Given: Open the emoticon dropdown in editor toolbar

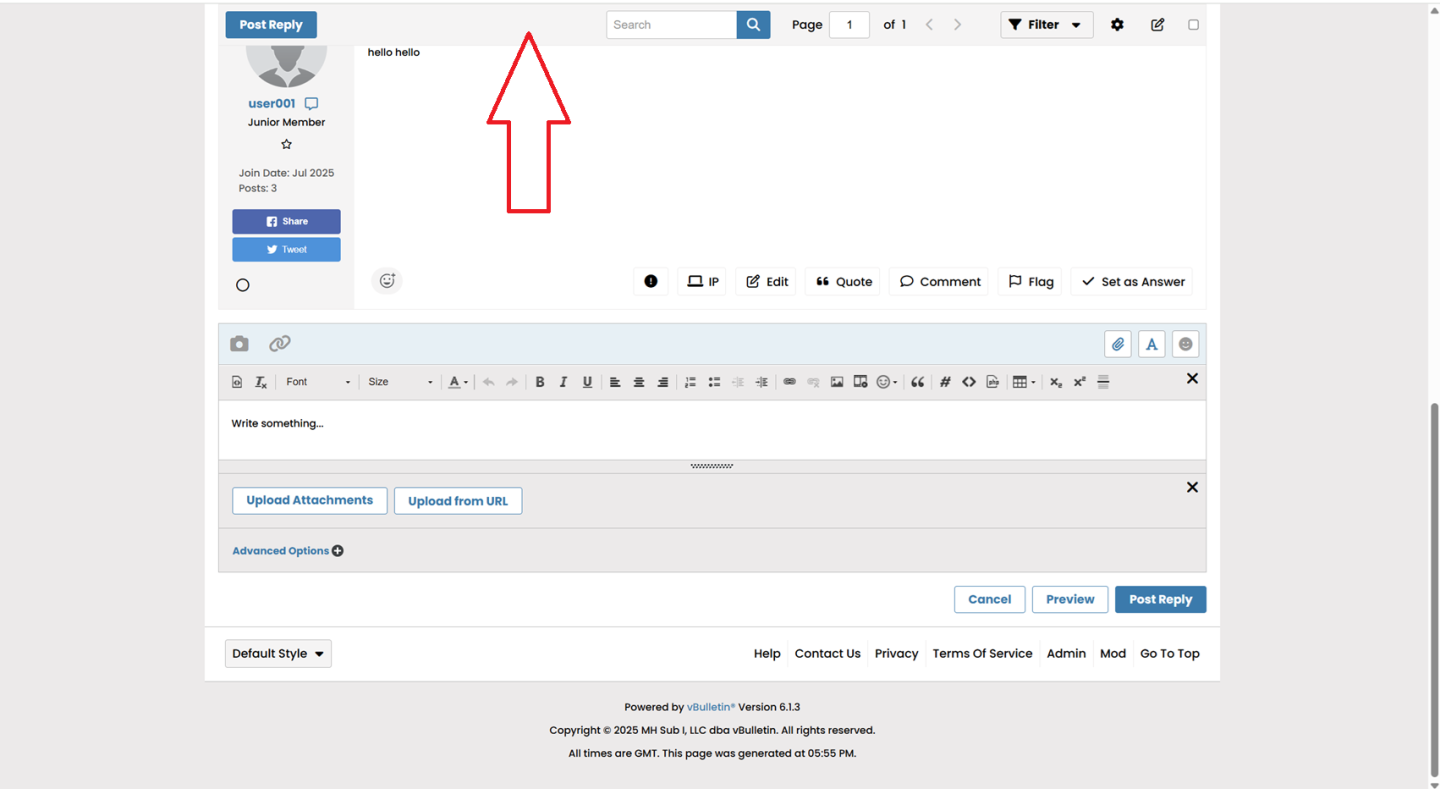Looking at the screenshot, I should (x=886, y=382).
